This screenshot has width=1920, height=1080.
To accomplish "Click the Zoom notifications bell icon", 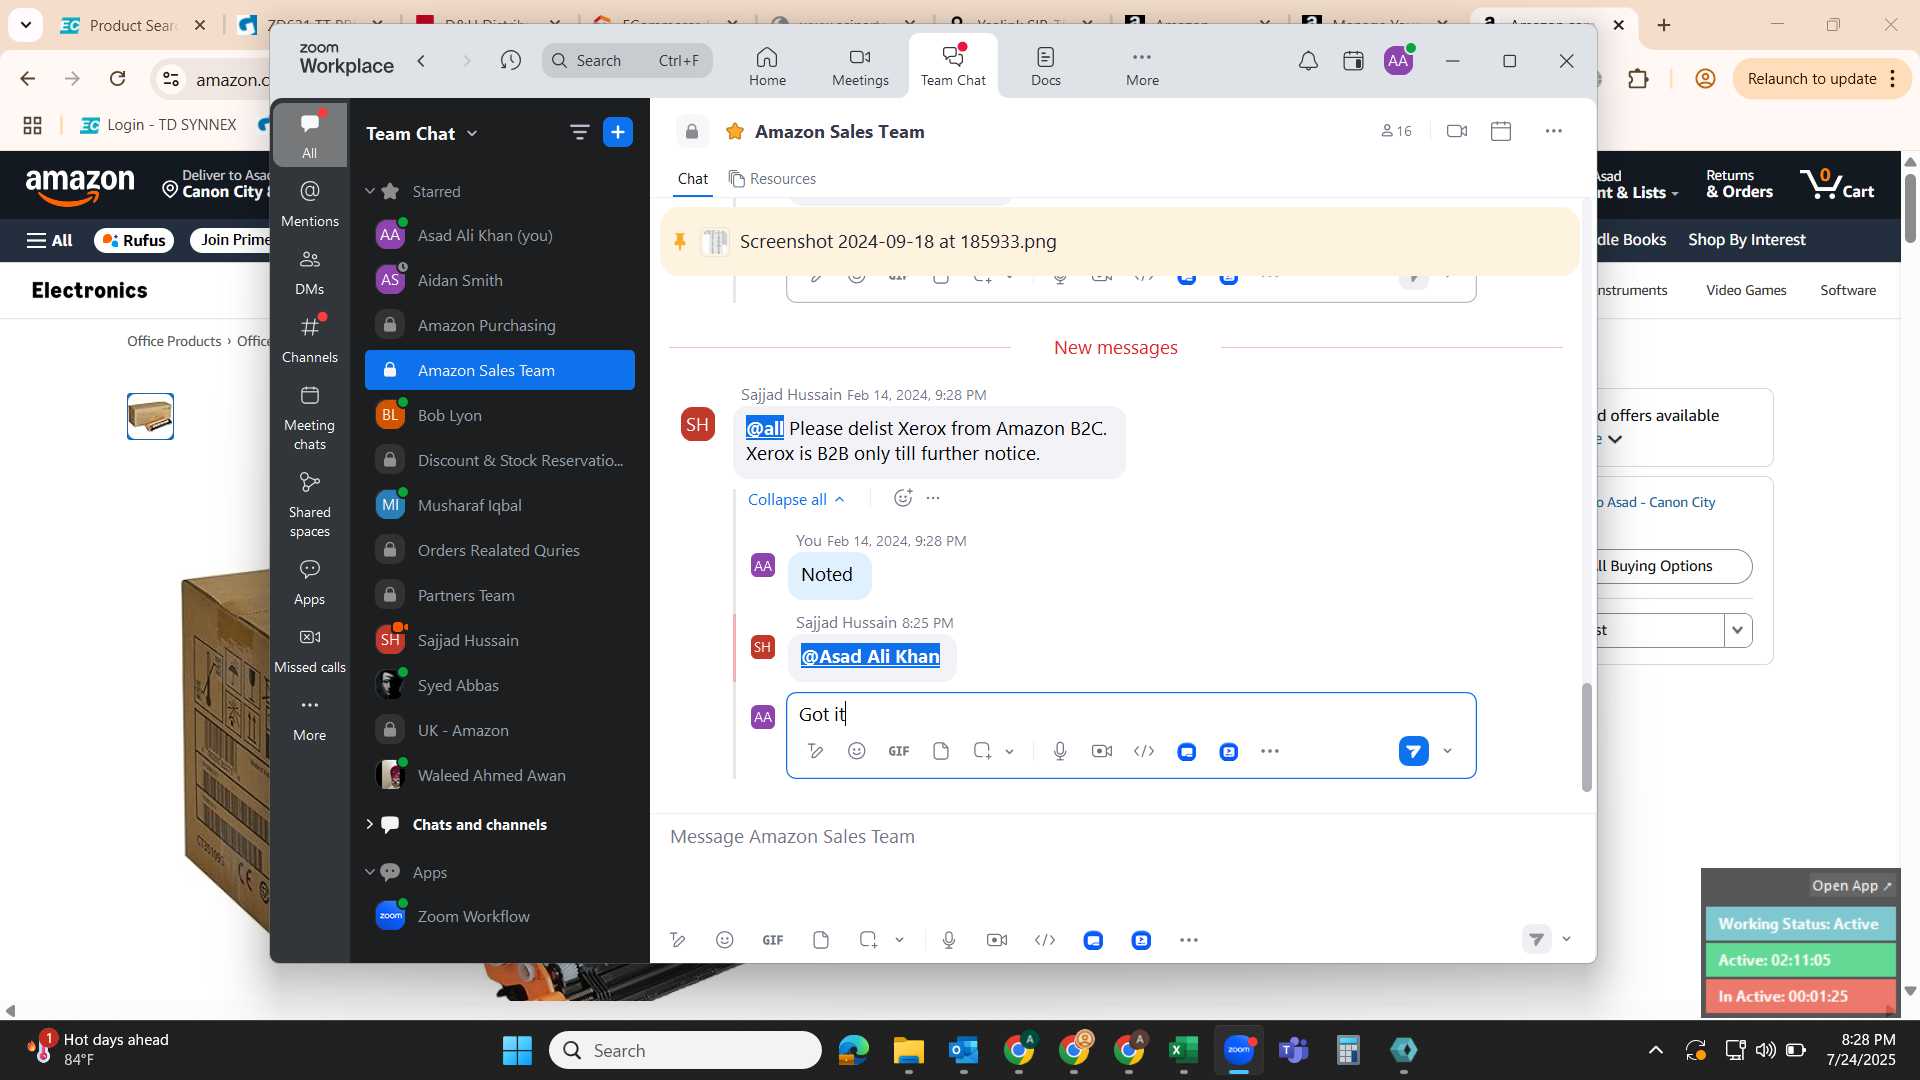I will tap(1308, 61).
